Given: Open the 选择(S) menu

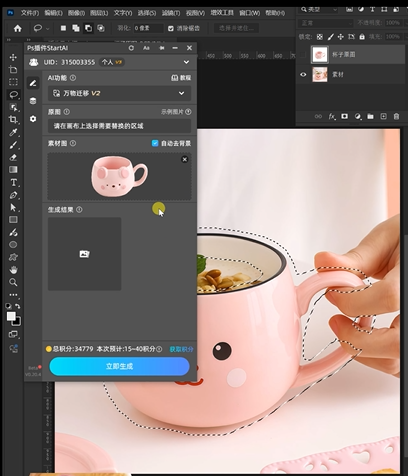Looking at the screenshot, I should pos(147,13).
